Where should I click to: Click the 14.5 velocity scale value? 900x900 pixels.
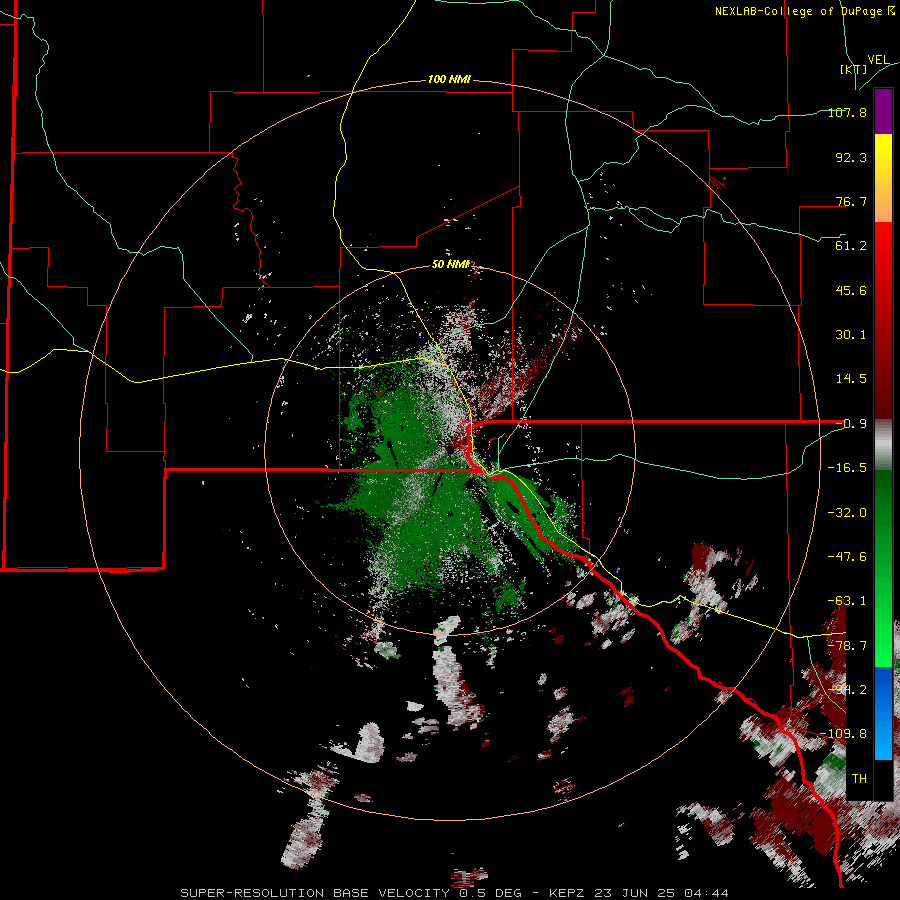pyautogui.click(x=851, y=379)
